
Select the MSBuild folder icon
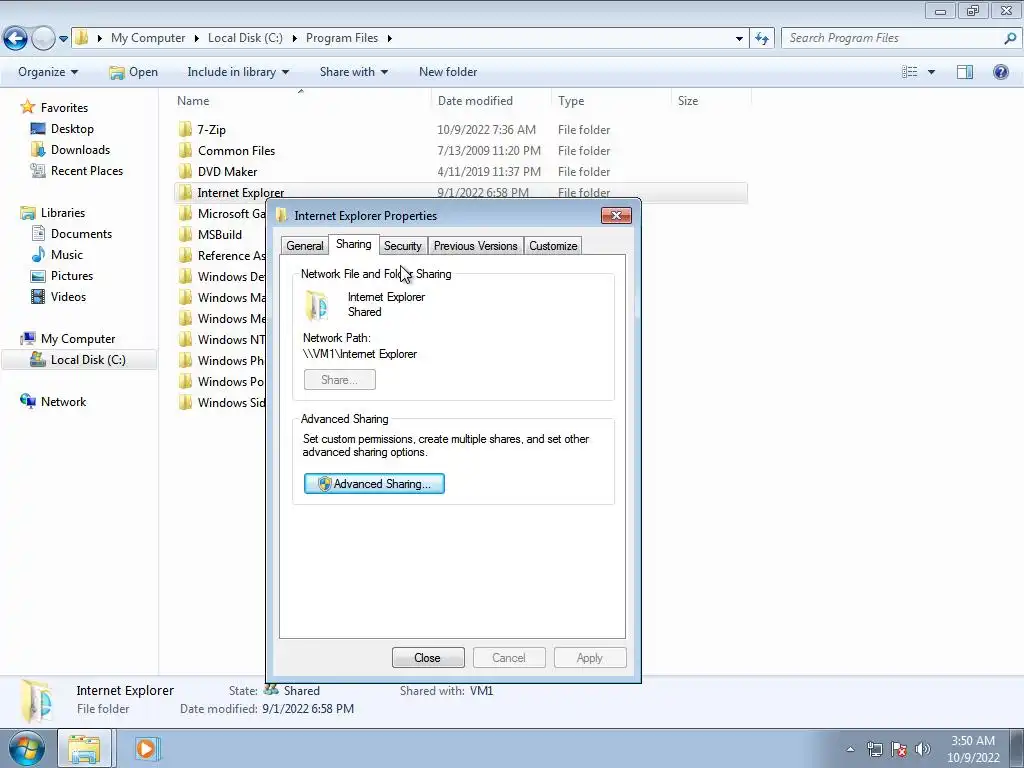coord(185,234)
